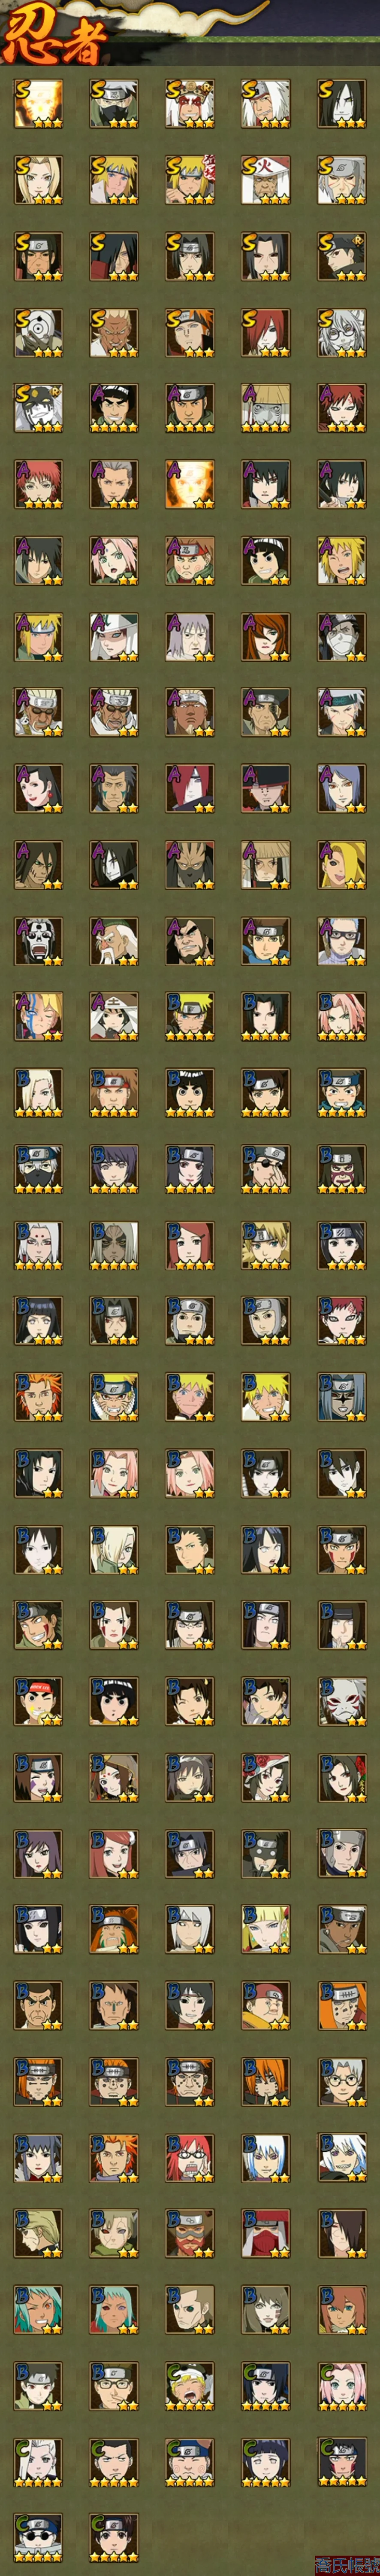This screenshot has width=380, height=2576.
Task: Select red-haired Karin with glasses
Action: coord(190,2156)
